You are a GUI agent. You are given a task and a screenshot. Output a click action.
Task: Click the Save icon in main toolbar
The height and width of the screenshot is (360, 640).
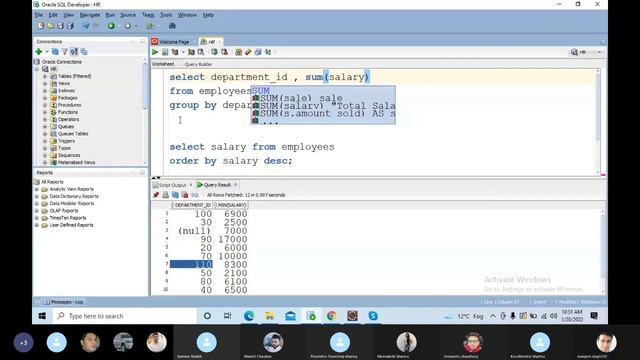(60, 26)
